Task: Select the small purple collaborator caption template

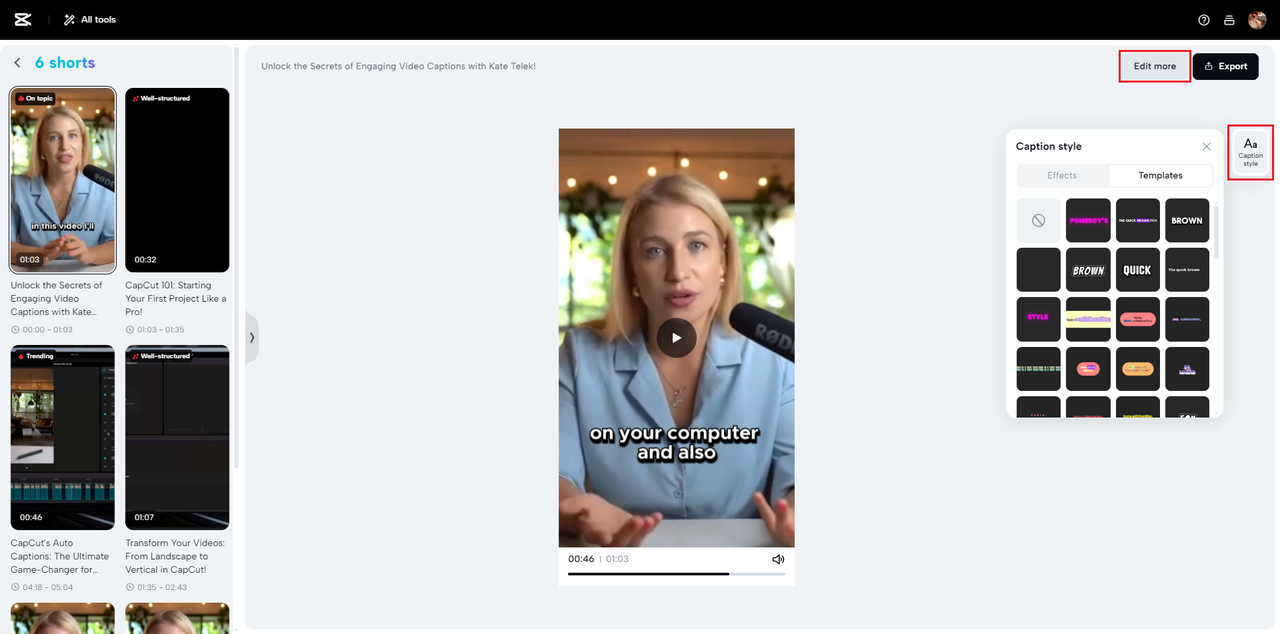Action: pos(1187,319)
